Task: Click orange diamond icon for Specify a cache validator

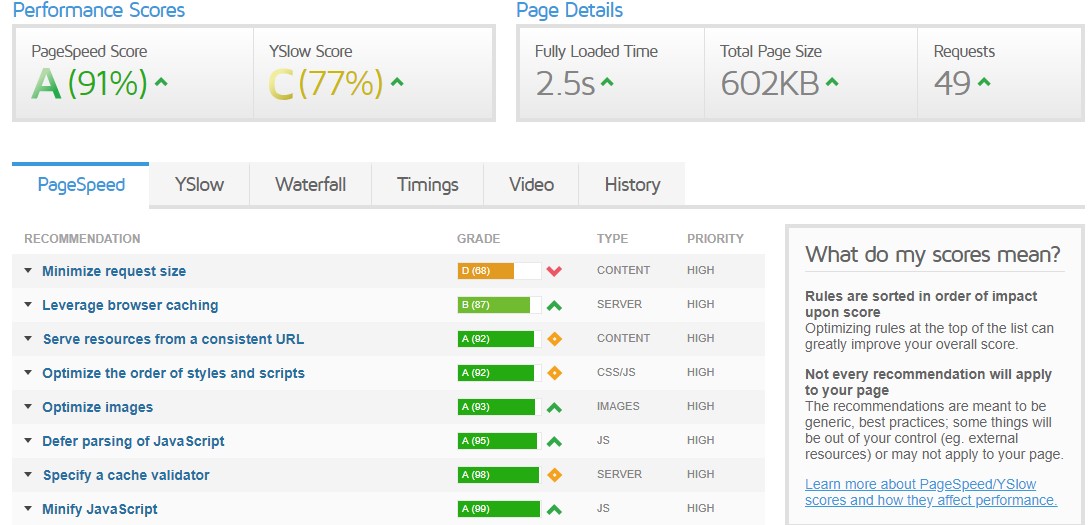Action: pyautogui.click(x=554, y=475)
